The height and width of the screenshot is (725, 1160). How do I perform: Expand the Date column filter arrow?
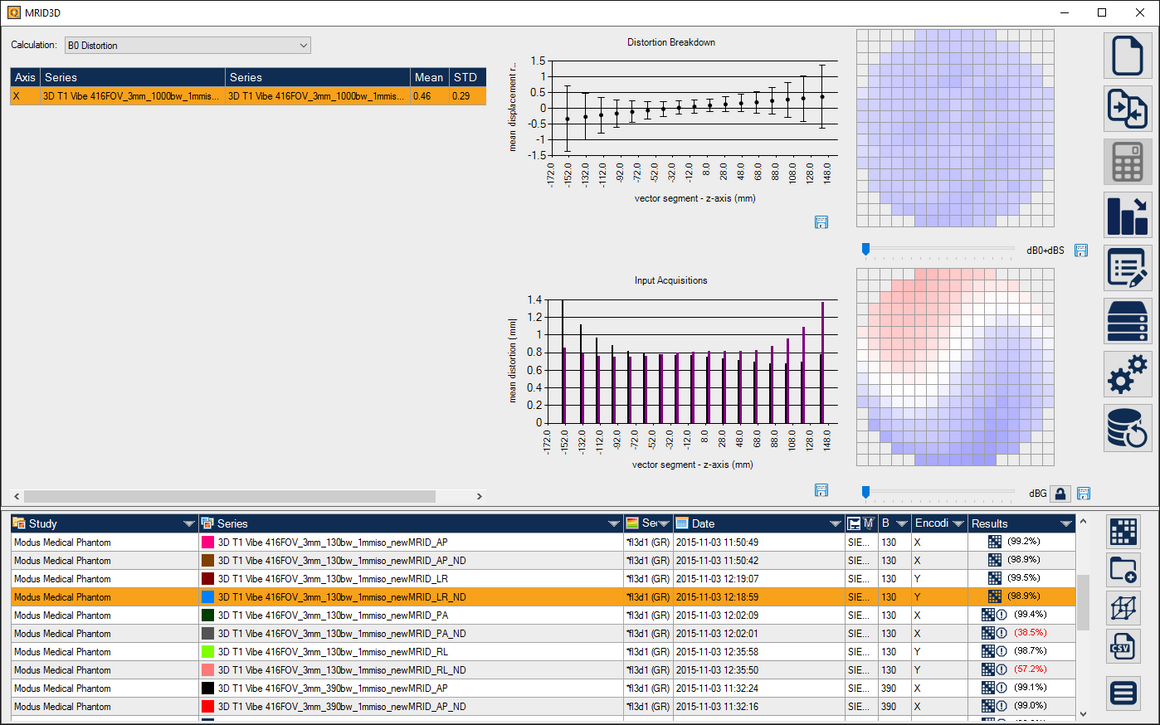coord(835,524)
